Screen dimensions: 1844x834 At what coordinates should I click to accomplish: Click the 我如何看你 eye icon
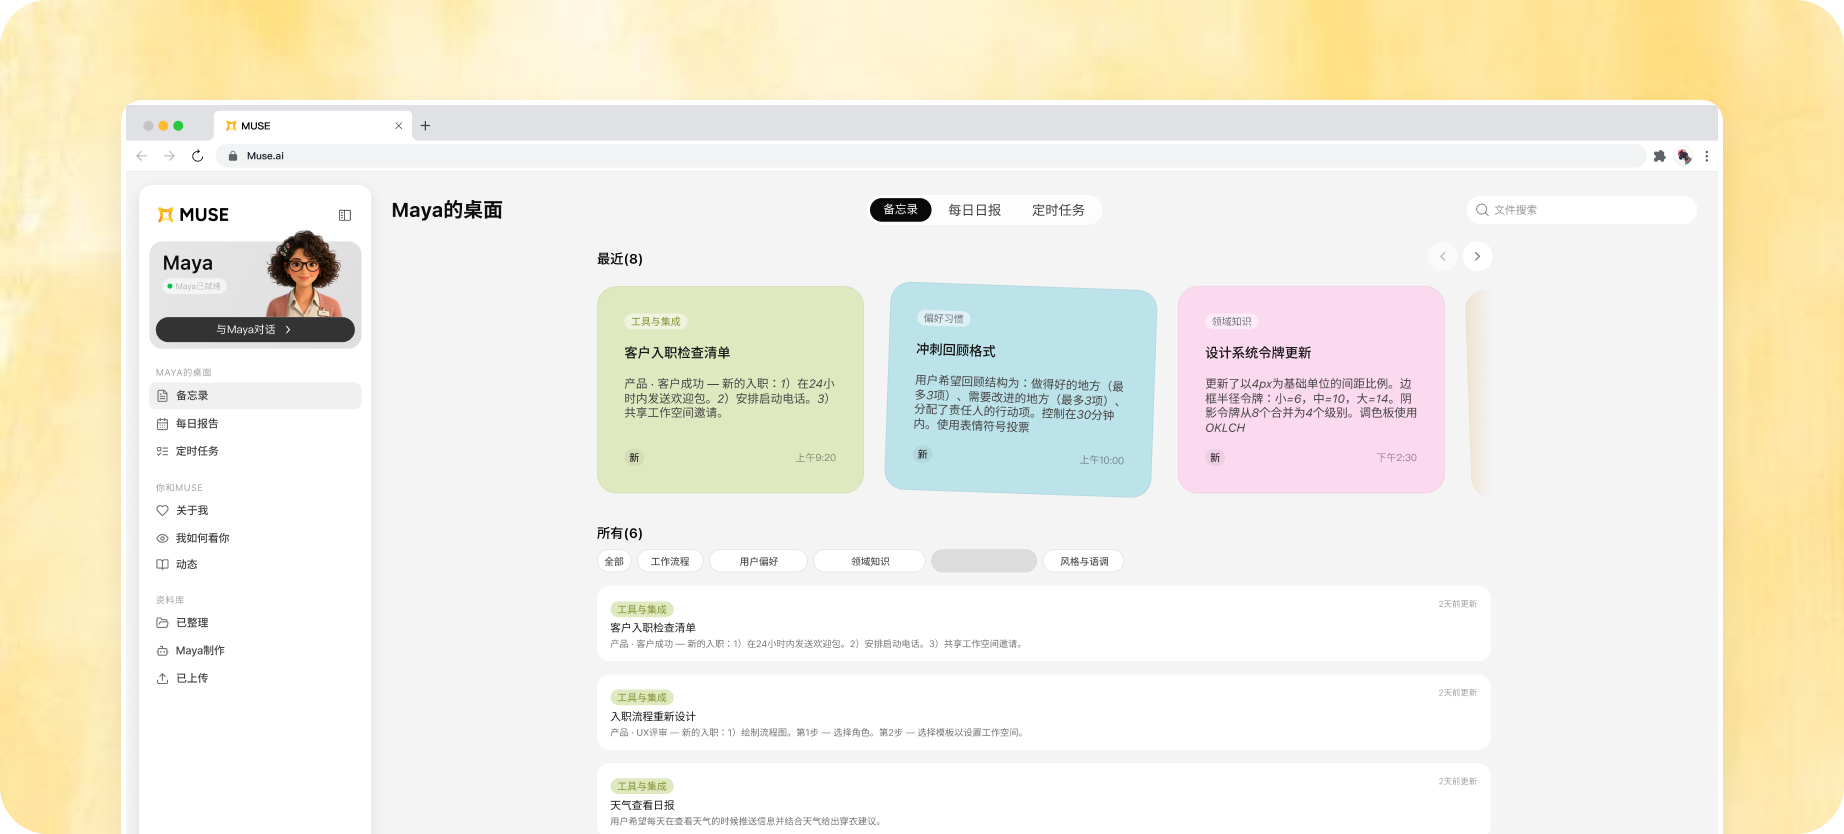pyautogui.click(x=162, y=538)
